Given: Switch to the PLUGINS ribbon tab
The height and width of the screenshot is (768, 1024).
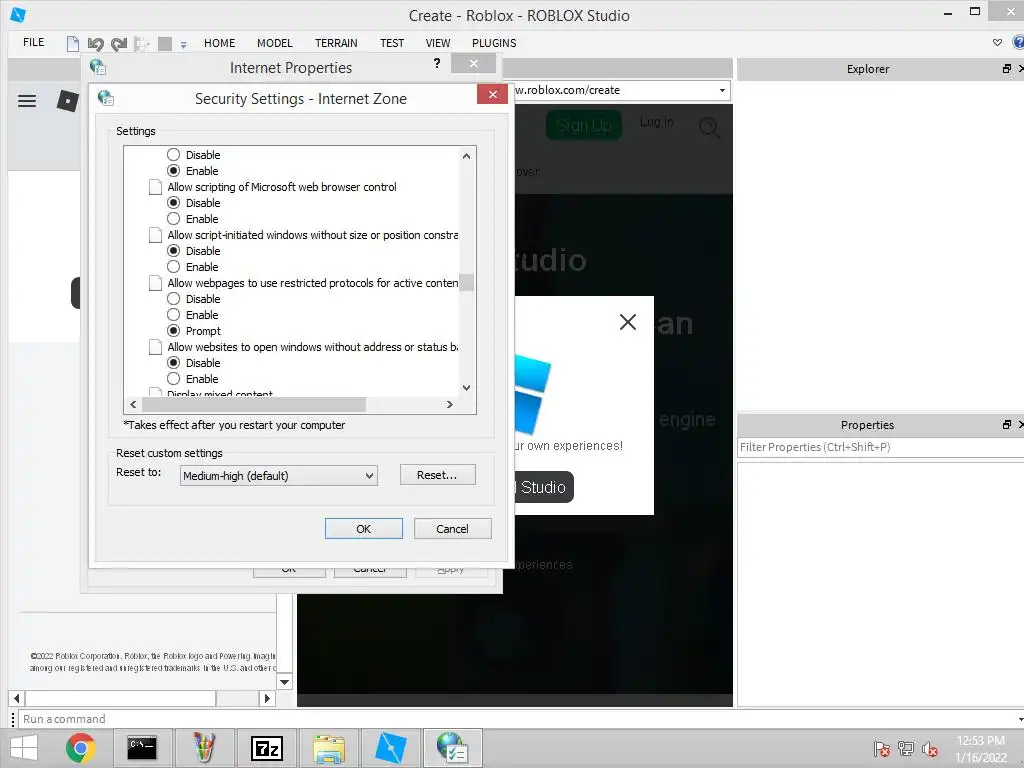Looking at the screenshot, I should pos(494,43).
